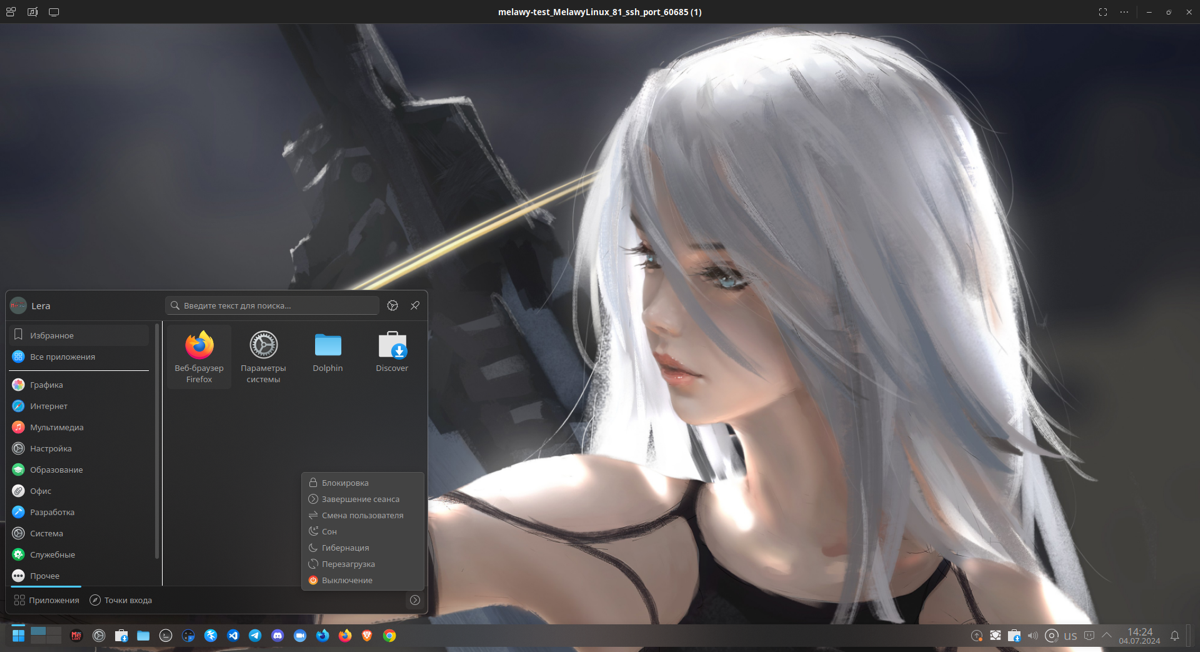
Task: Open the volume control in tray
Action: pyautogui.click(x=1033, y=635)
